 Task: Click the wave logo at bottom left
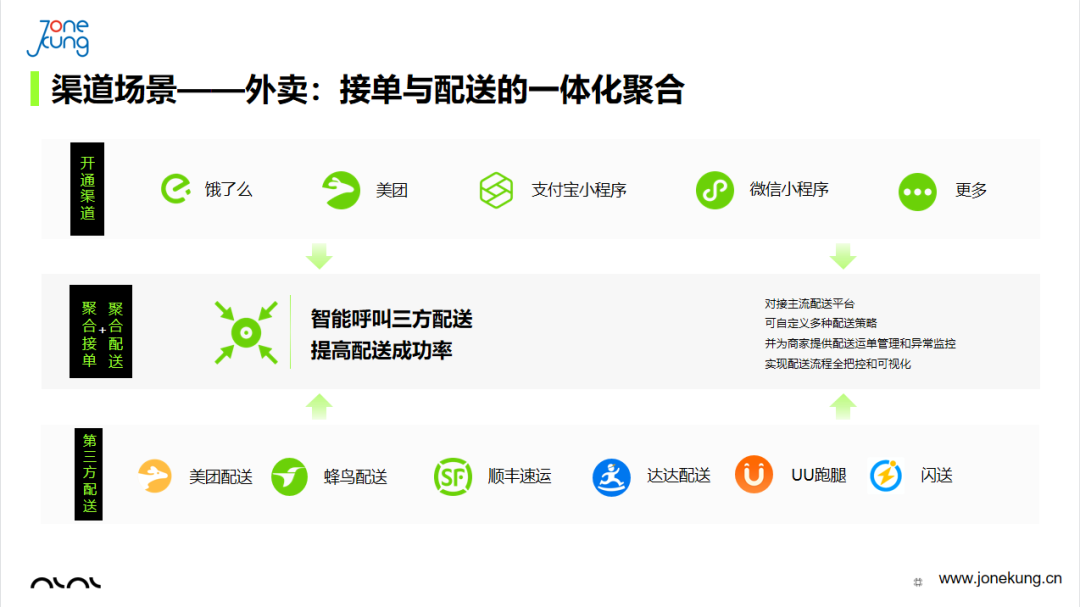click(x=65, y=583)
